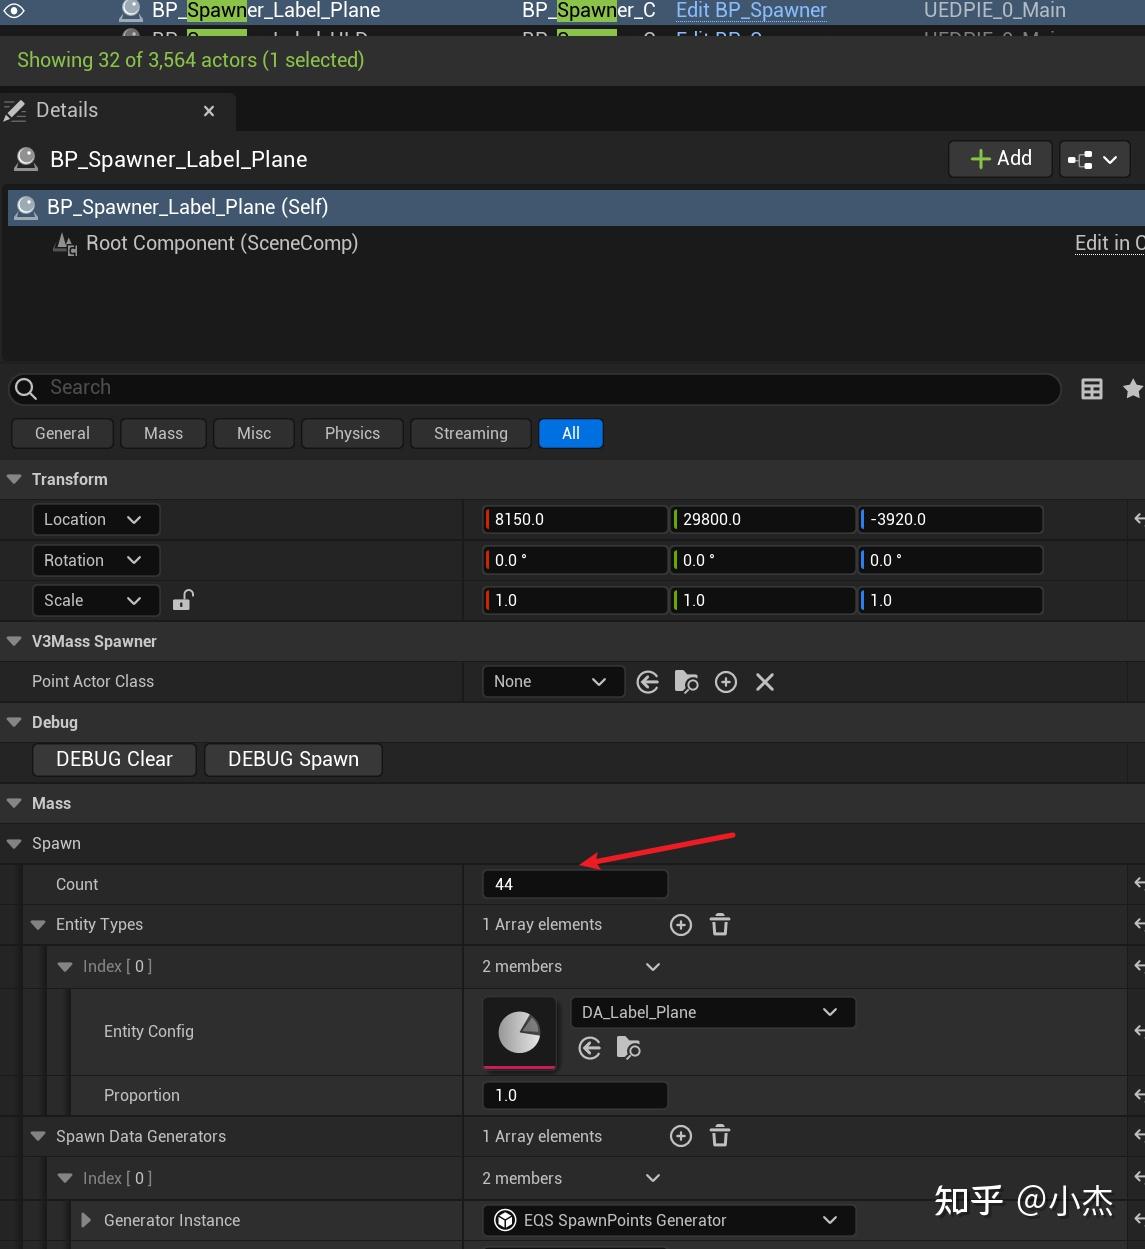Switch to the Physics filter tab
The height and width of the screenshot is (1249, 1145).
click(x=352, y=433)
